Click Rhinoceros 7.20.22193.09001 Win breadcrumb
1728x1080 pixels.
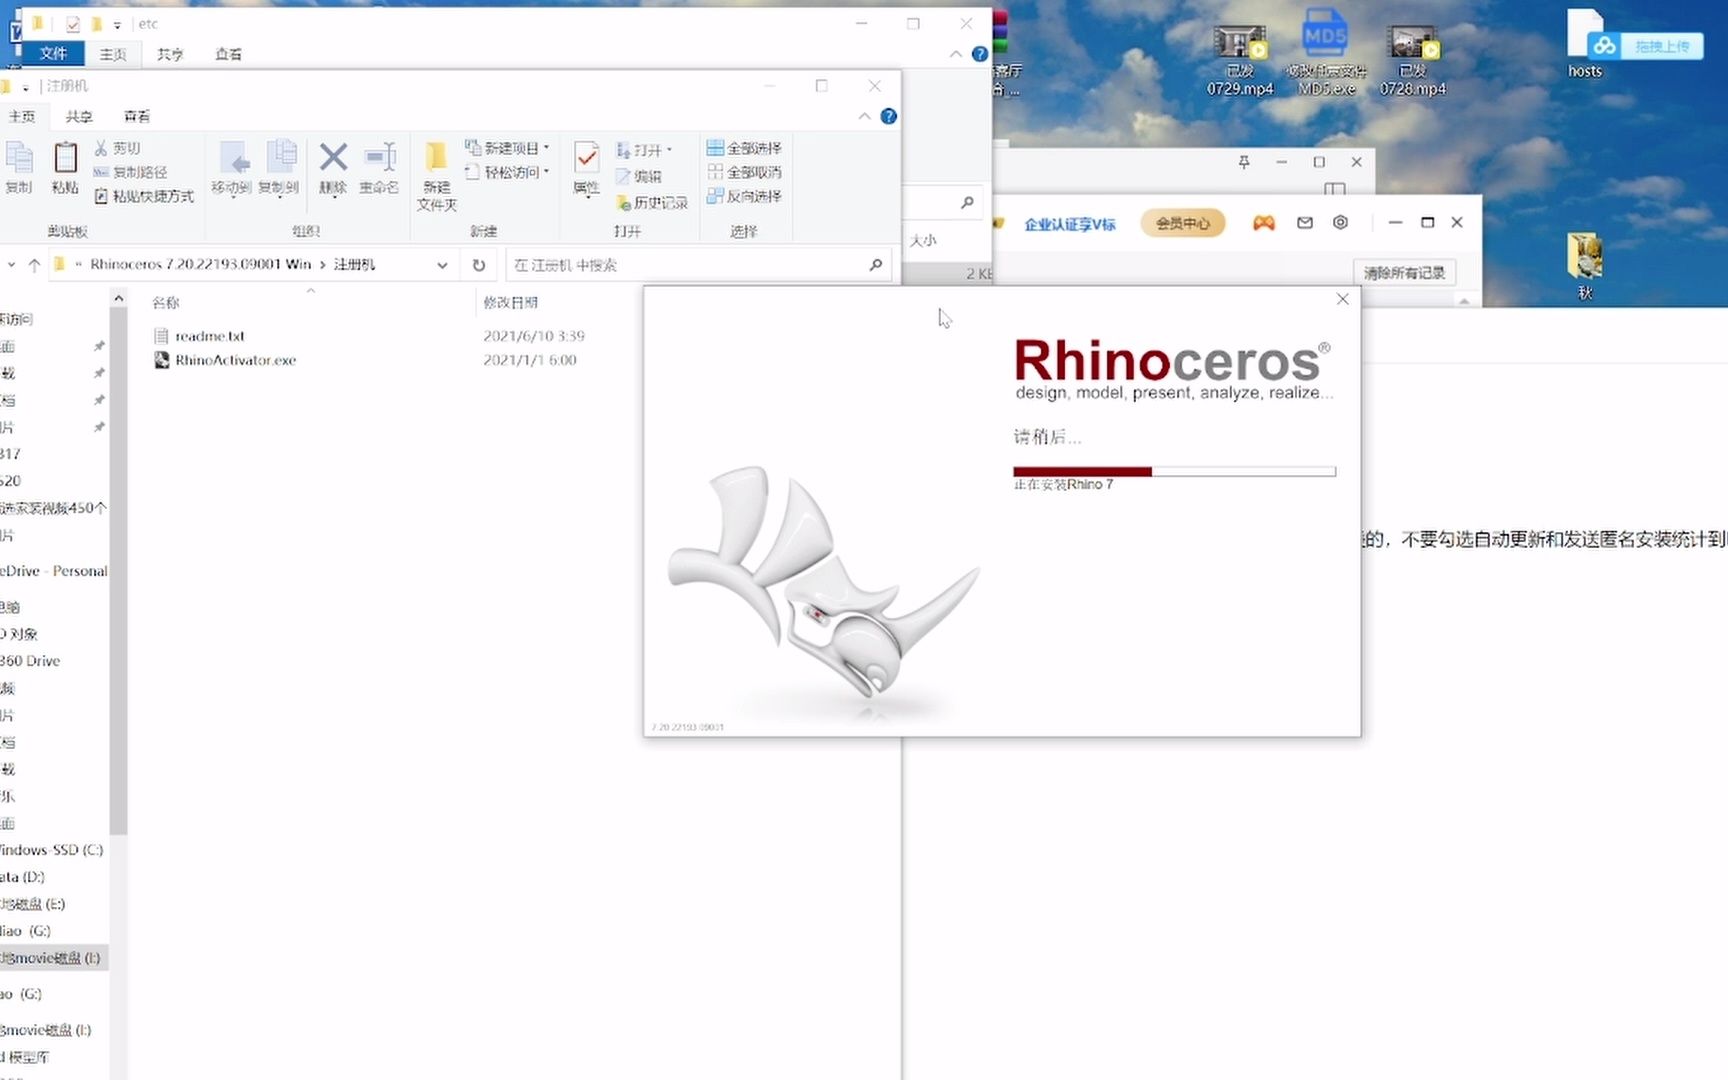(x=200, y=264)
